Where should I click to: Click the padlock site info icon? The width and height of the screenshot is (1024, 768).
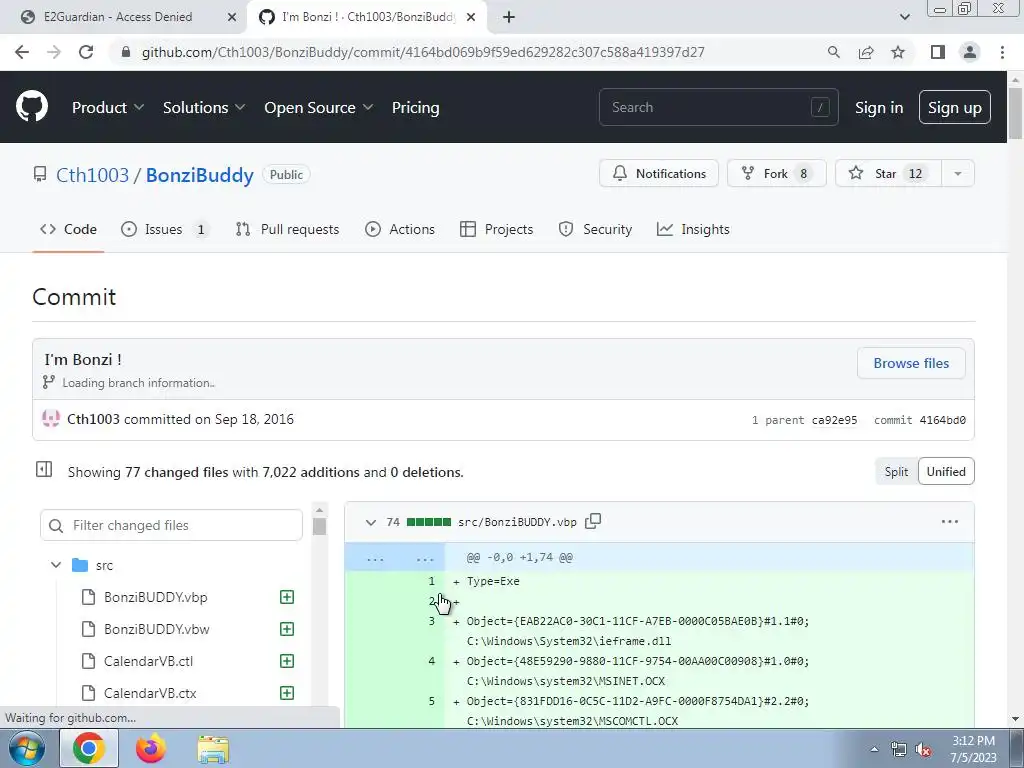[126, 52]
